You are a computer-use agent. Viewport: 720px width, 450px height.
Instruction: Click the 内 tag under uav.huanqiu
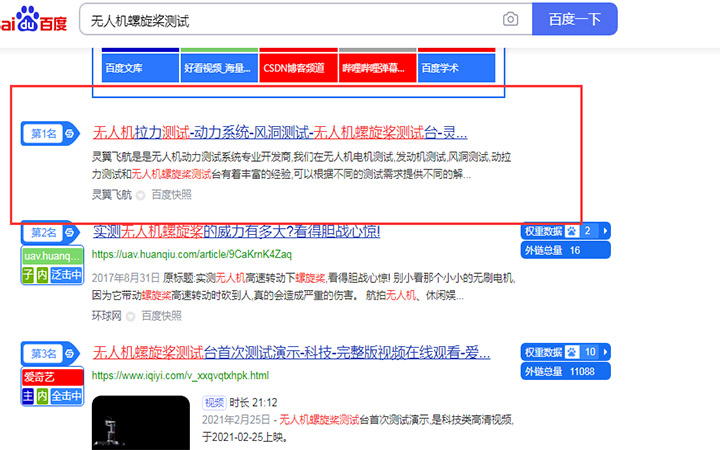(42, 275)
